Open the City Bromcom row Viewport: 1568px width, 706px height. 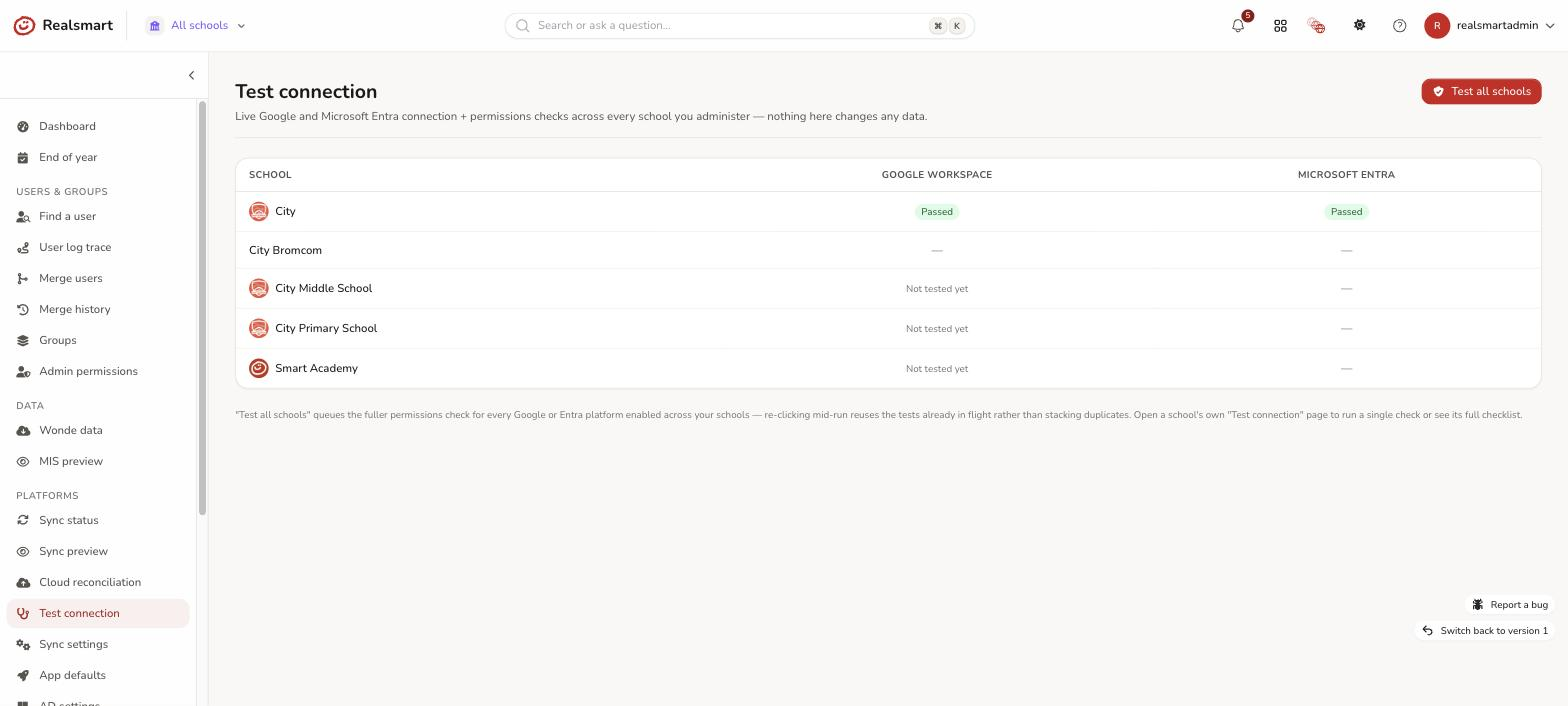tap(888, 250)
